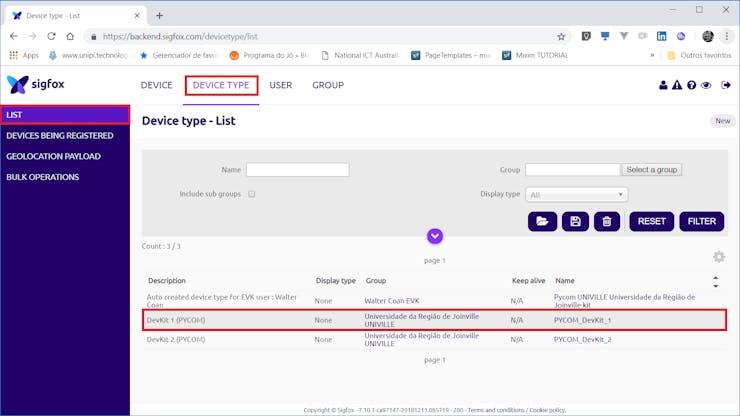Screen dimensions: 740x416
Task: Open Chrome three-dot menu
Action: click(727, 36)
